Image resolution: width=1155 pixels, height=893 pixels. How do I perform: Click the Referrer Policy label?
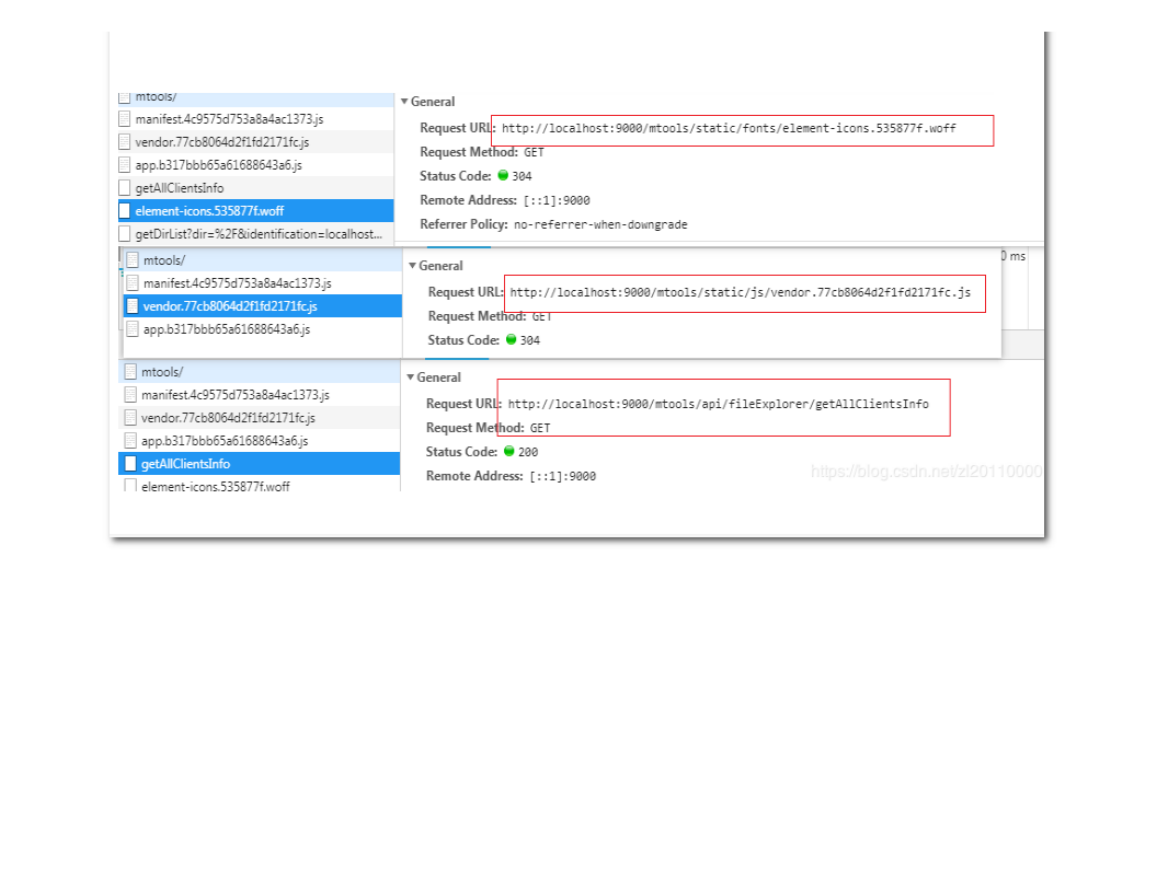point(463,224)
